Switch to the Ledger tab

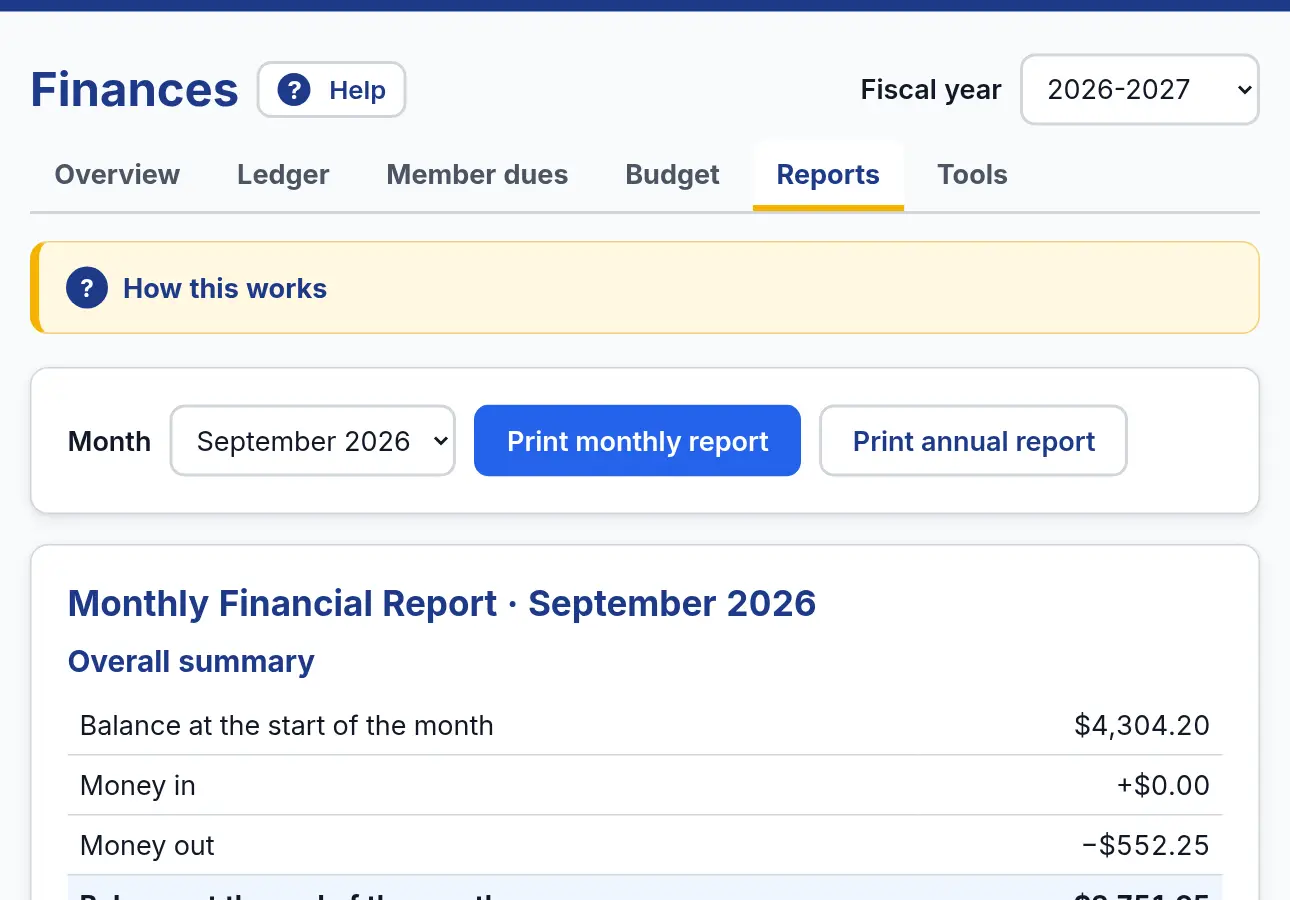click(283, 175)
